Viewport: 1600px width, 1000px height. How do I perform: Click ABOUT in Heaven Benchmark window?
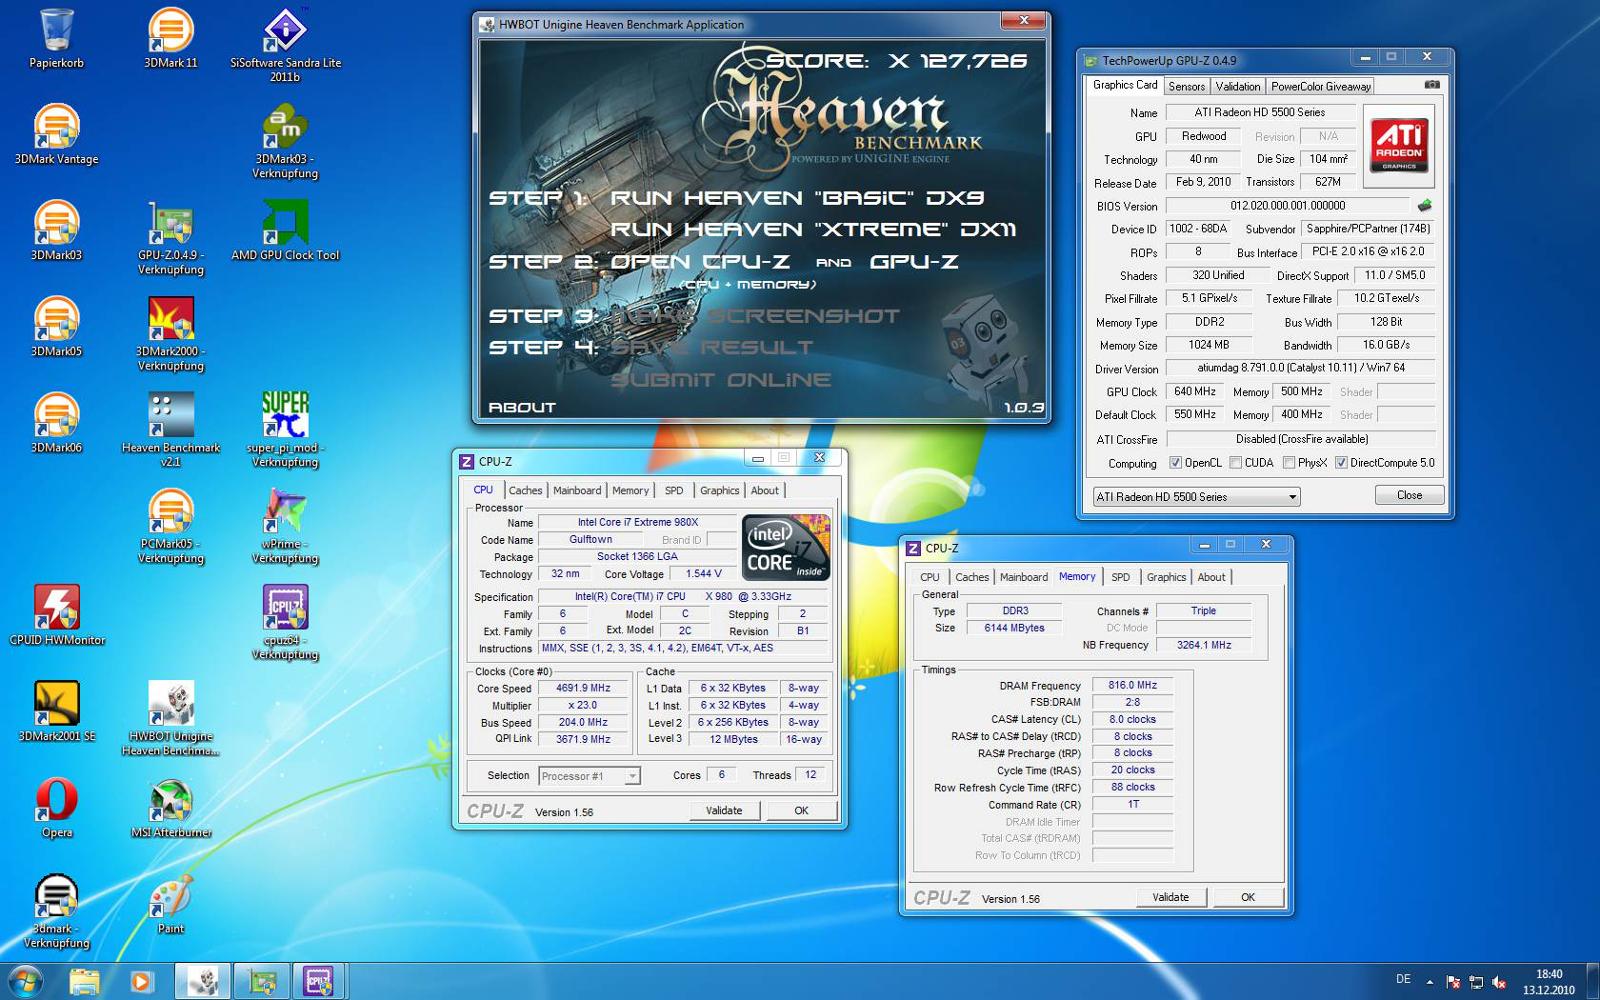521,407
